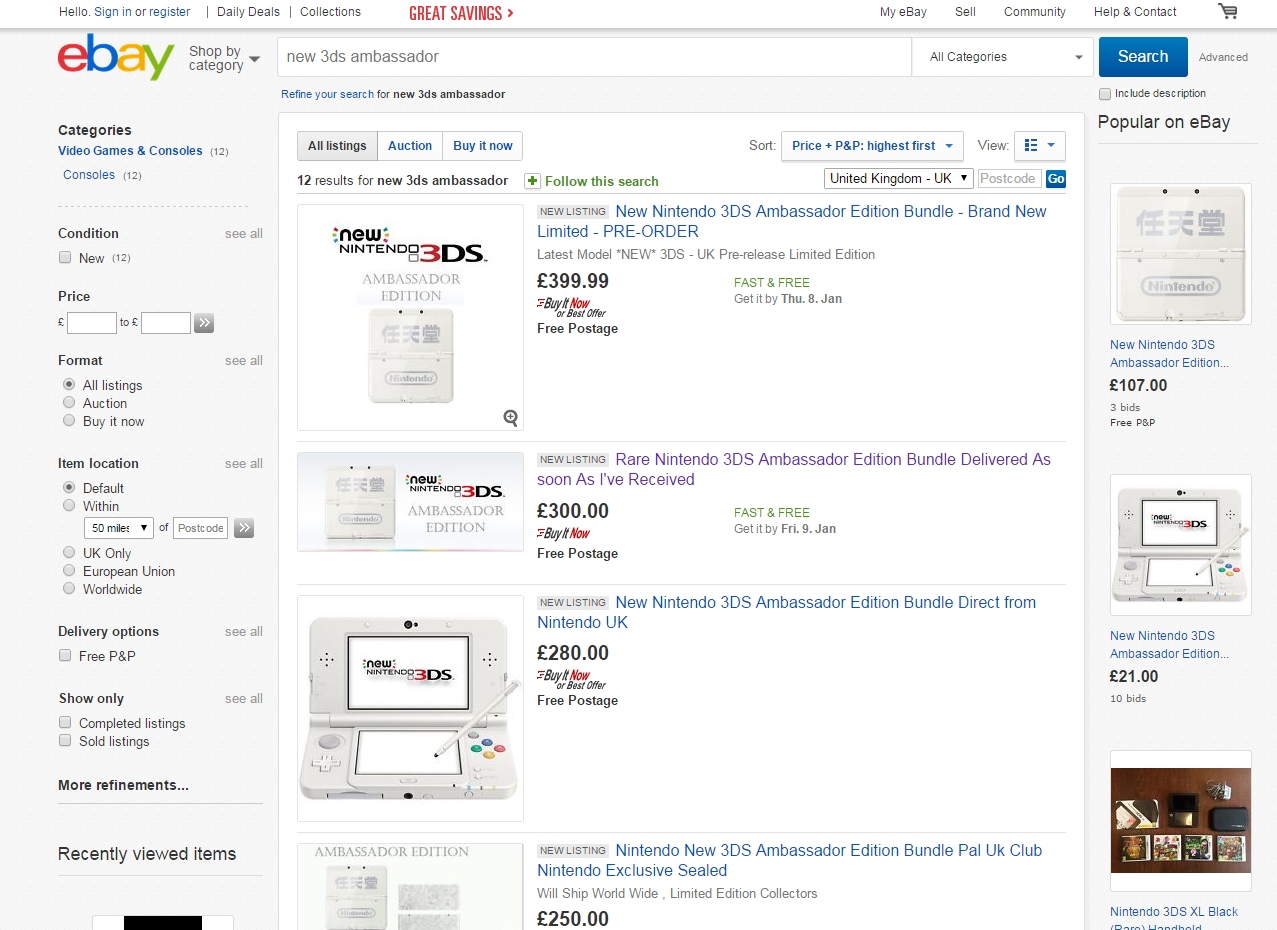Screen dimensions: 1277x930
Task: Open Daily Deals link
Action: coord(249,12)
